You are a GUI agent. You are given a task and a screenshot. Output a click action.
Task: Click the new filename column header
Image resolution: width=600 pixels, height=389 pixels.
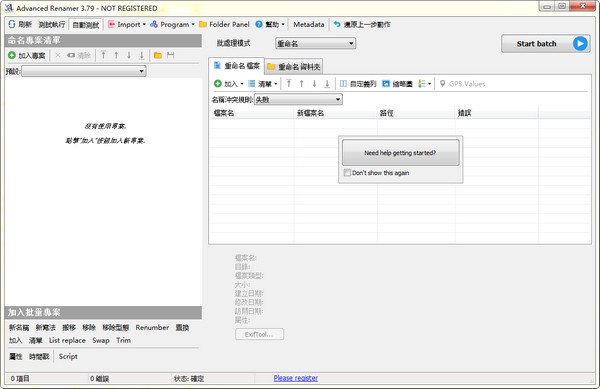pyautogui.click(x=336, y=113)
